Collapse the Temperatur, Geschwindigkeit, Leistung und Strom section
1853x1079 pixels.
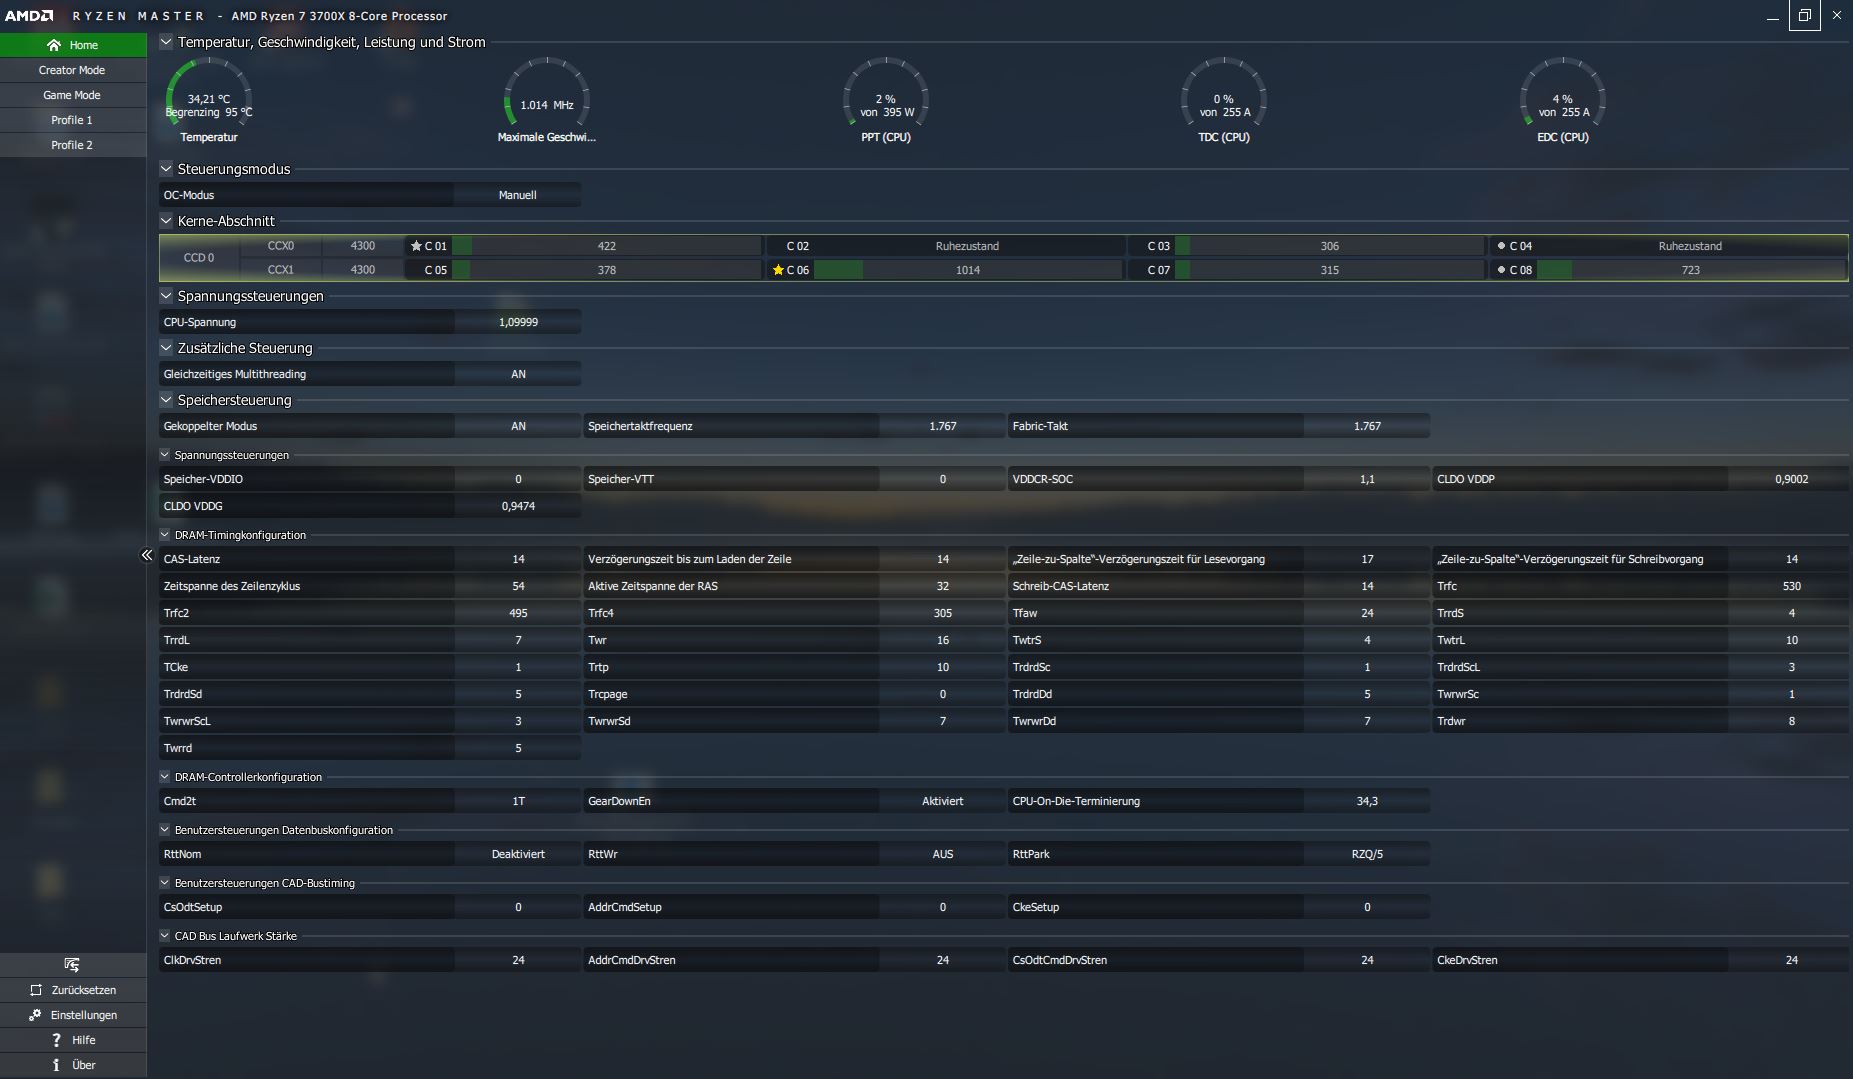(166, 42)
